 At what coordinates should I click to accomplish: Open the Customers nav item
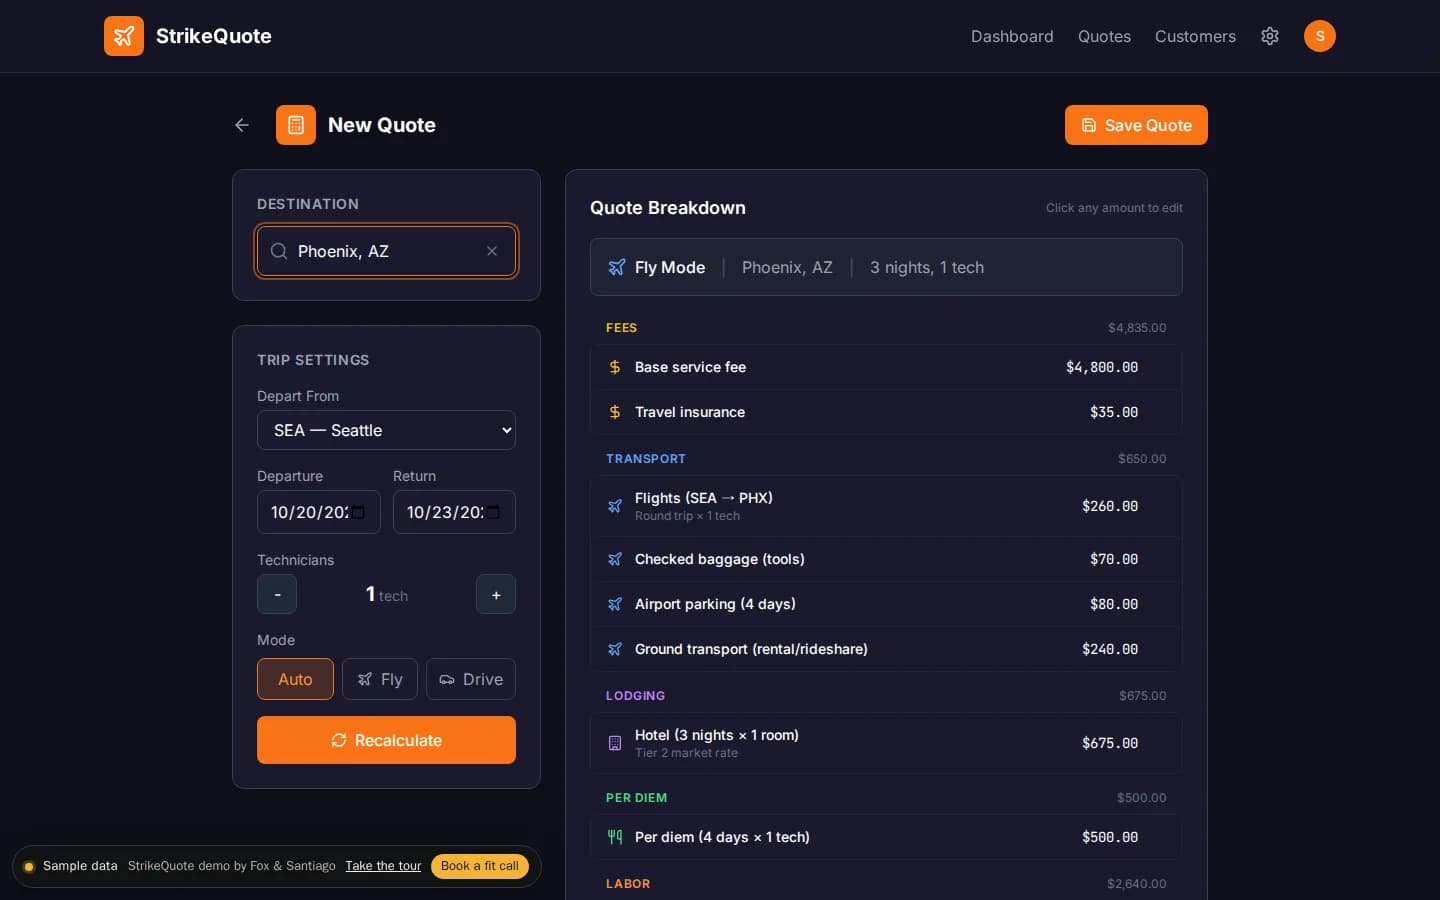[1195, 36]
